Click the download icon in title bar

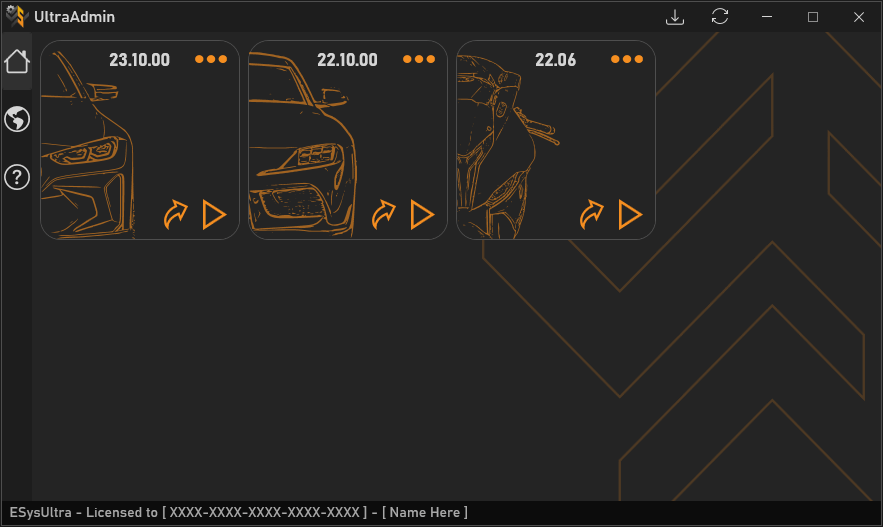point(675,17)
